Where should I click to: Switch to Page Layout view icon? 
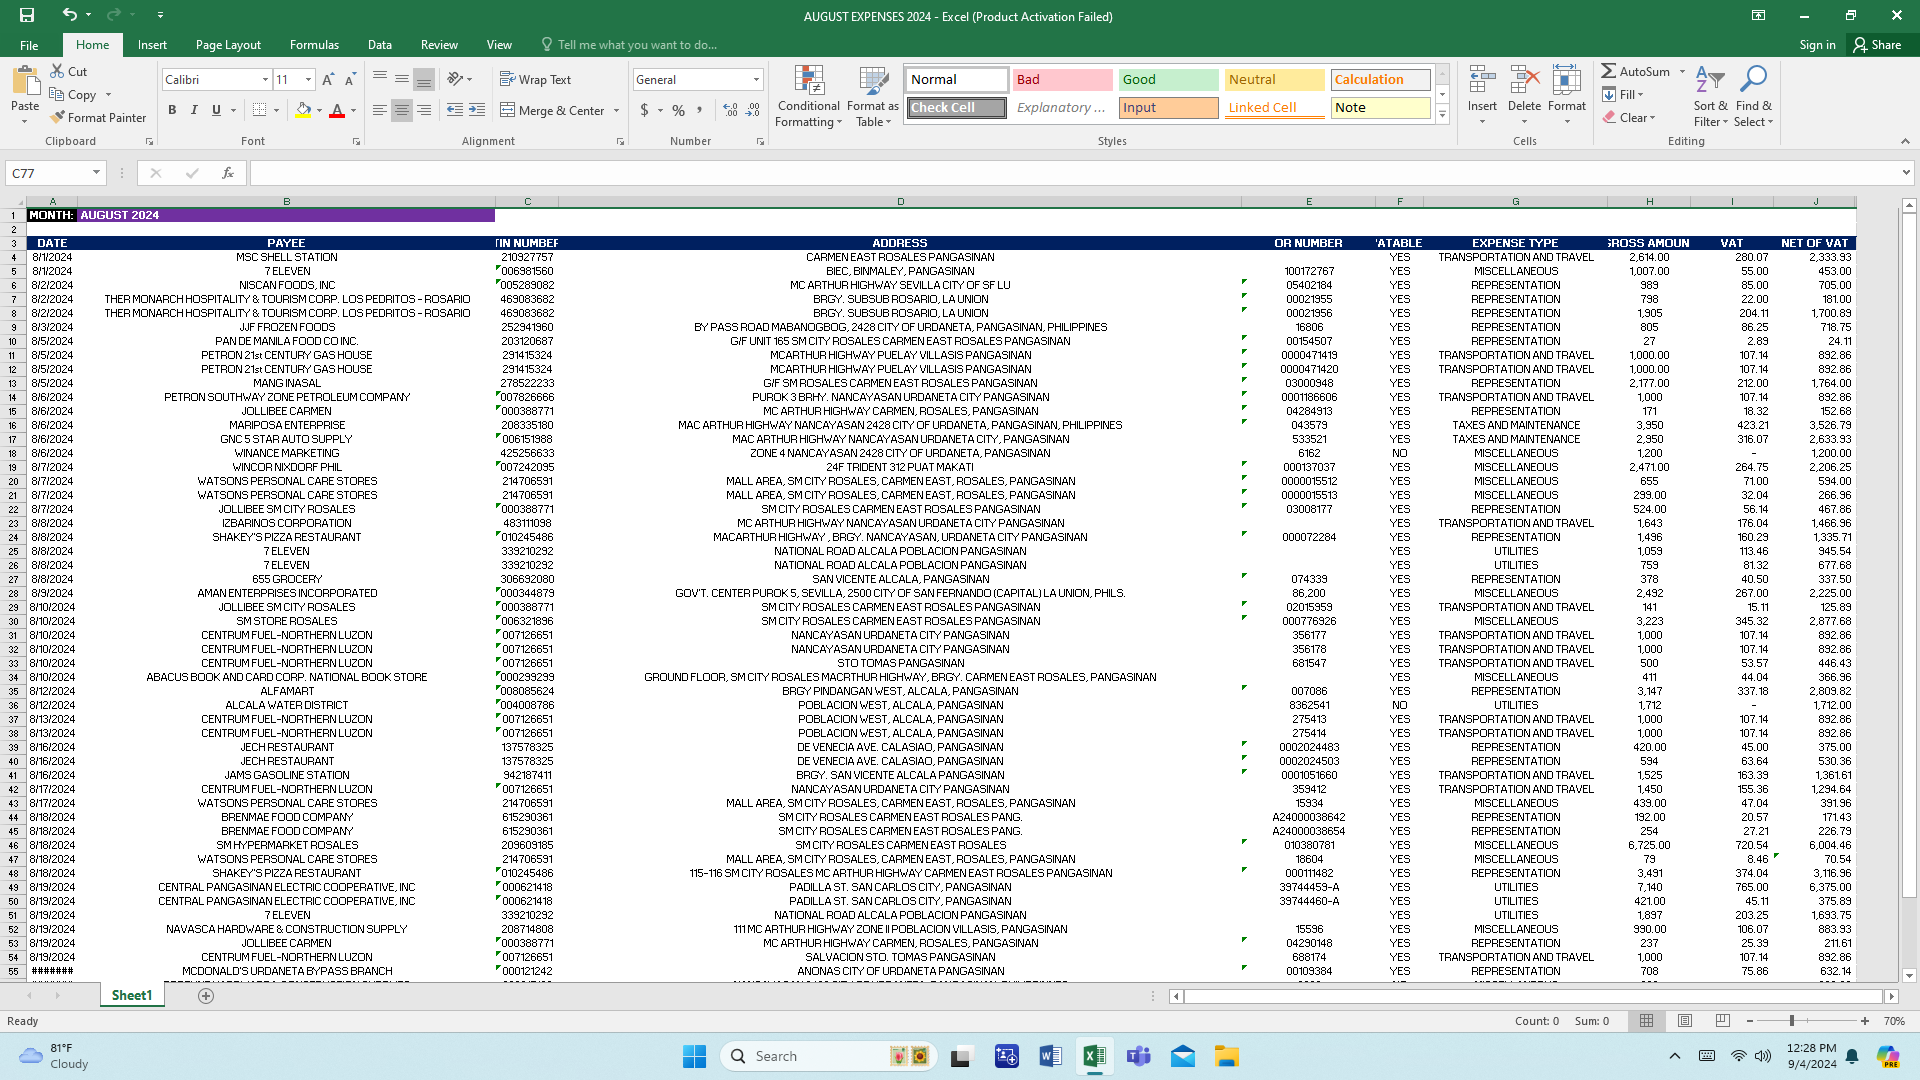point(1685,1021)
